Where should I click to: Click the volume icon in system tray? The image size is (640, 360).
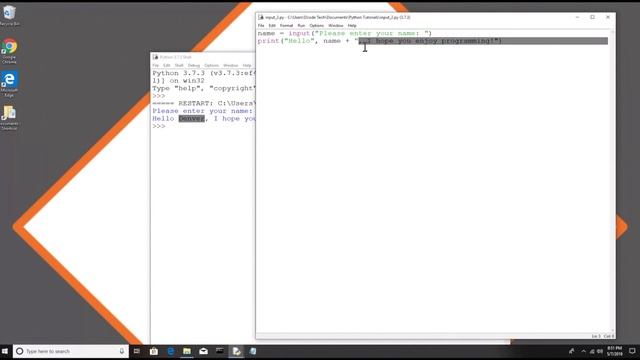click(x=600, y=351)
